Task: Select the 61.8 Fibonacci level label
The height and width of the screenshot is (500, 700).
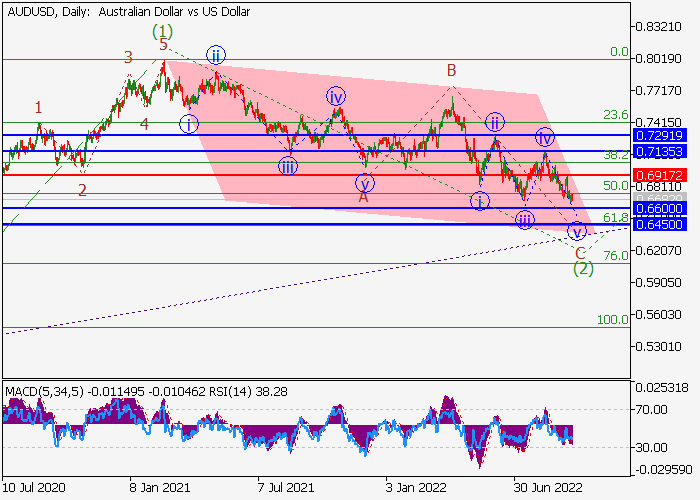Action: point(615,217)
